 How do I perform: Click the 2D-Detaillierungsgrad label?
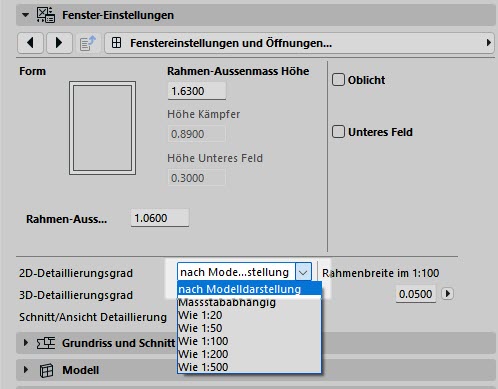(x=76, y=273)
